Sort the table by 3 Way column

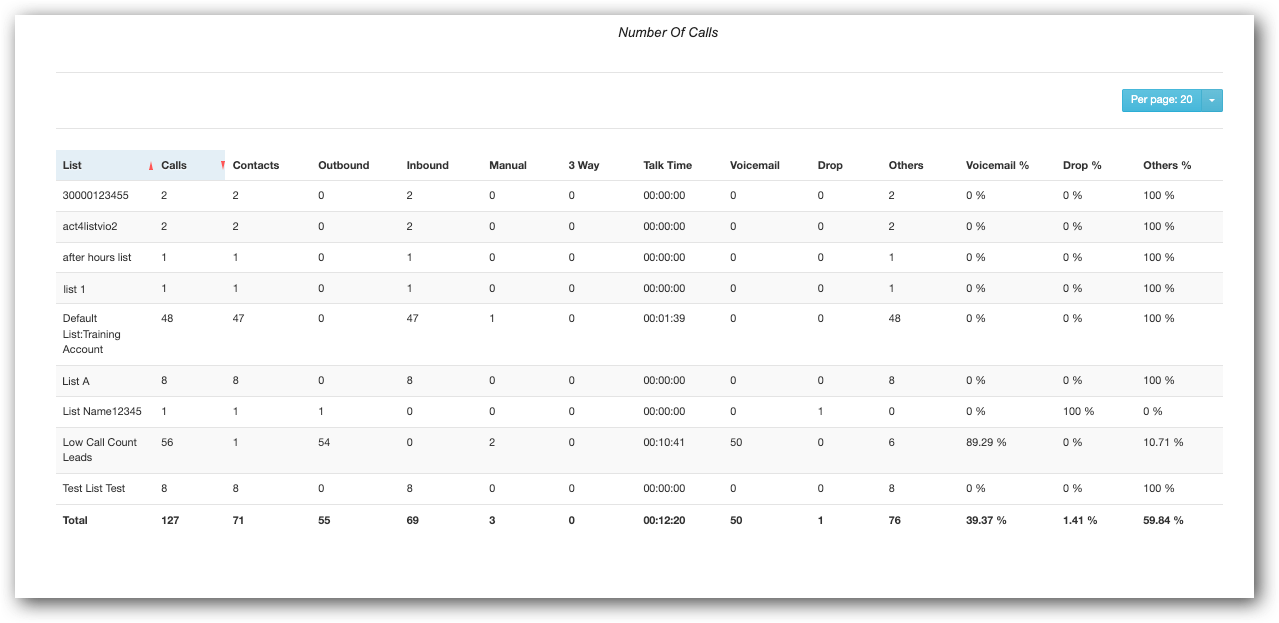[x=583, y=165]
